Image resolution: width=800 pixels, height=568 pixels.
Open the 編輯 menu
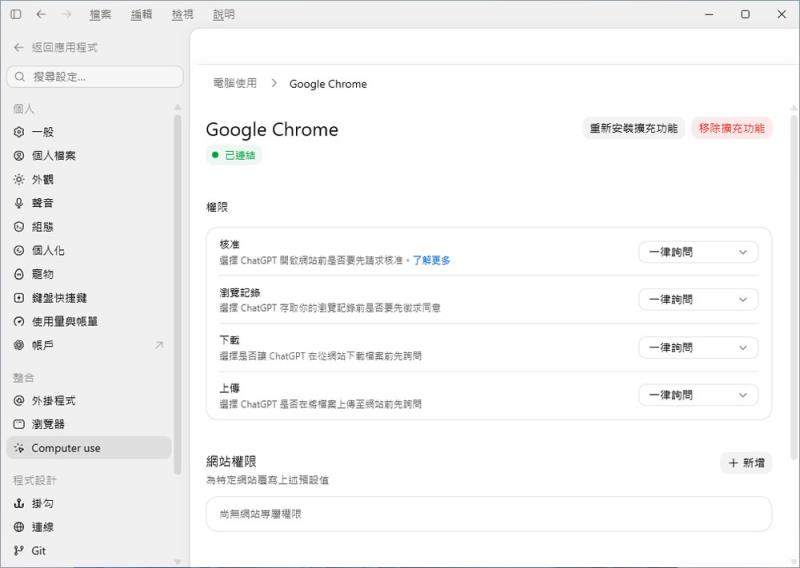[x=141, y=15]
